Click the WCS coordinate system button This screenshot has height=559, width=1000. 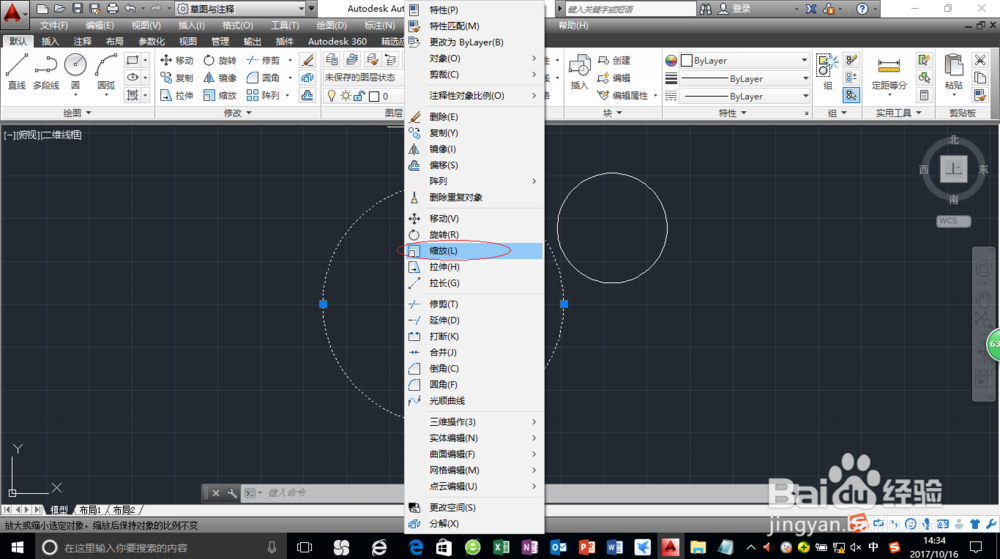coord(953,221)
